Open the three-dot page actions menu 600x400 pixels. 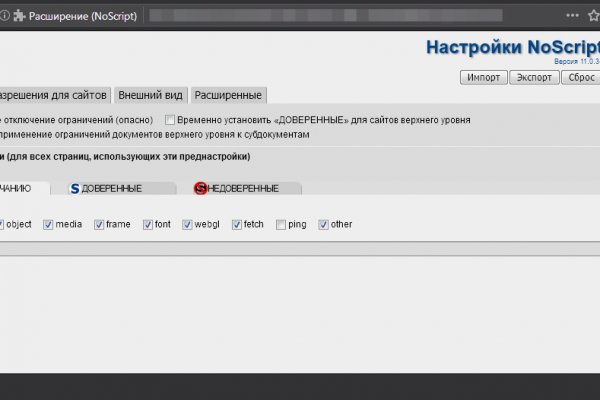pyautogui.click(x=572, y=16)
